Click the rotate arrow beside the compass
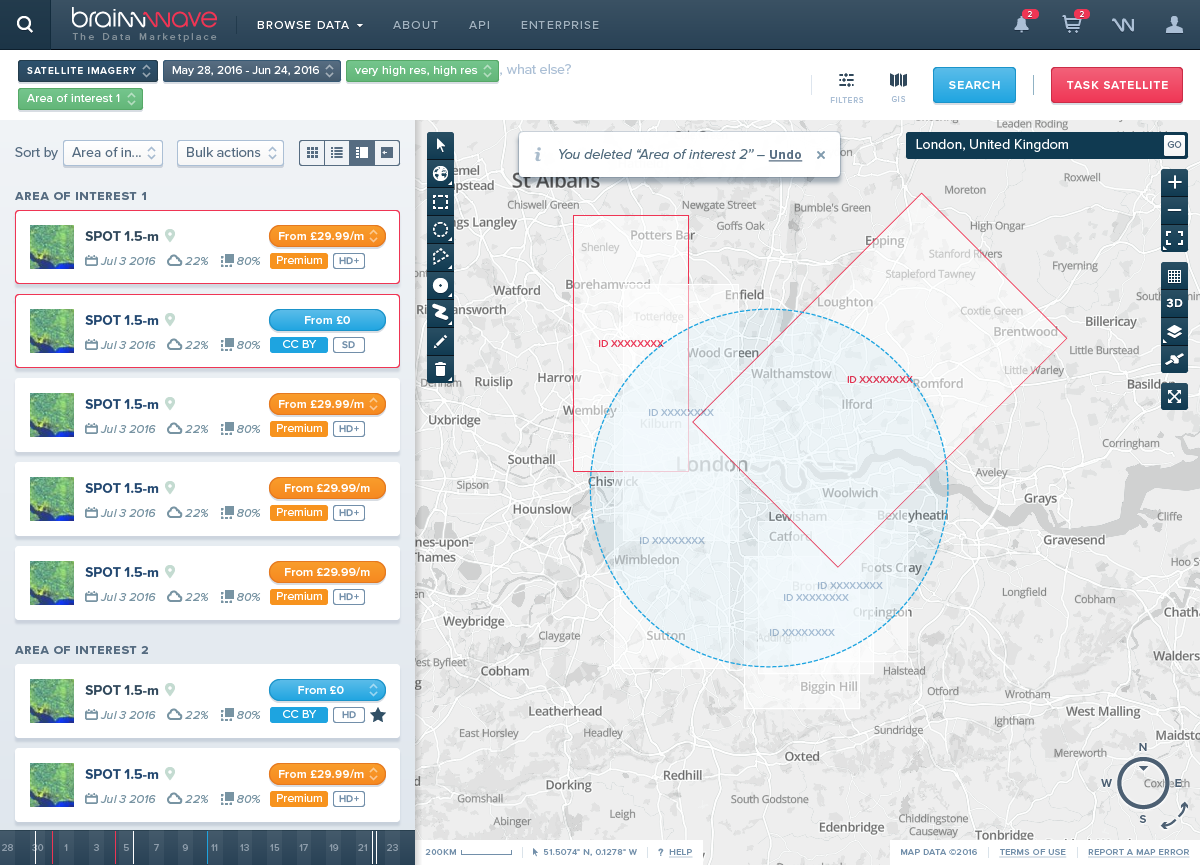 tap(1175, 817)
